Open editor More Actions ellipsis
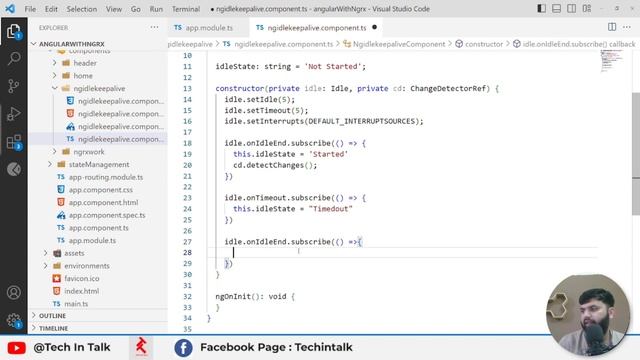This screenshot has height=360, width=640. (627, 27)
